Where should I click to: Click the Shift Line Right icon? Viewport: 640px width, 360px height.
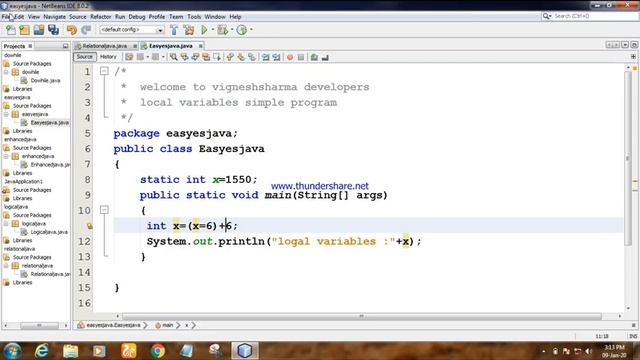[x=276, y=57]
